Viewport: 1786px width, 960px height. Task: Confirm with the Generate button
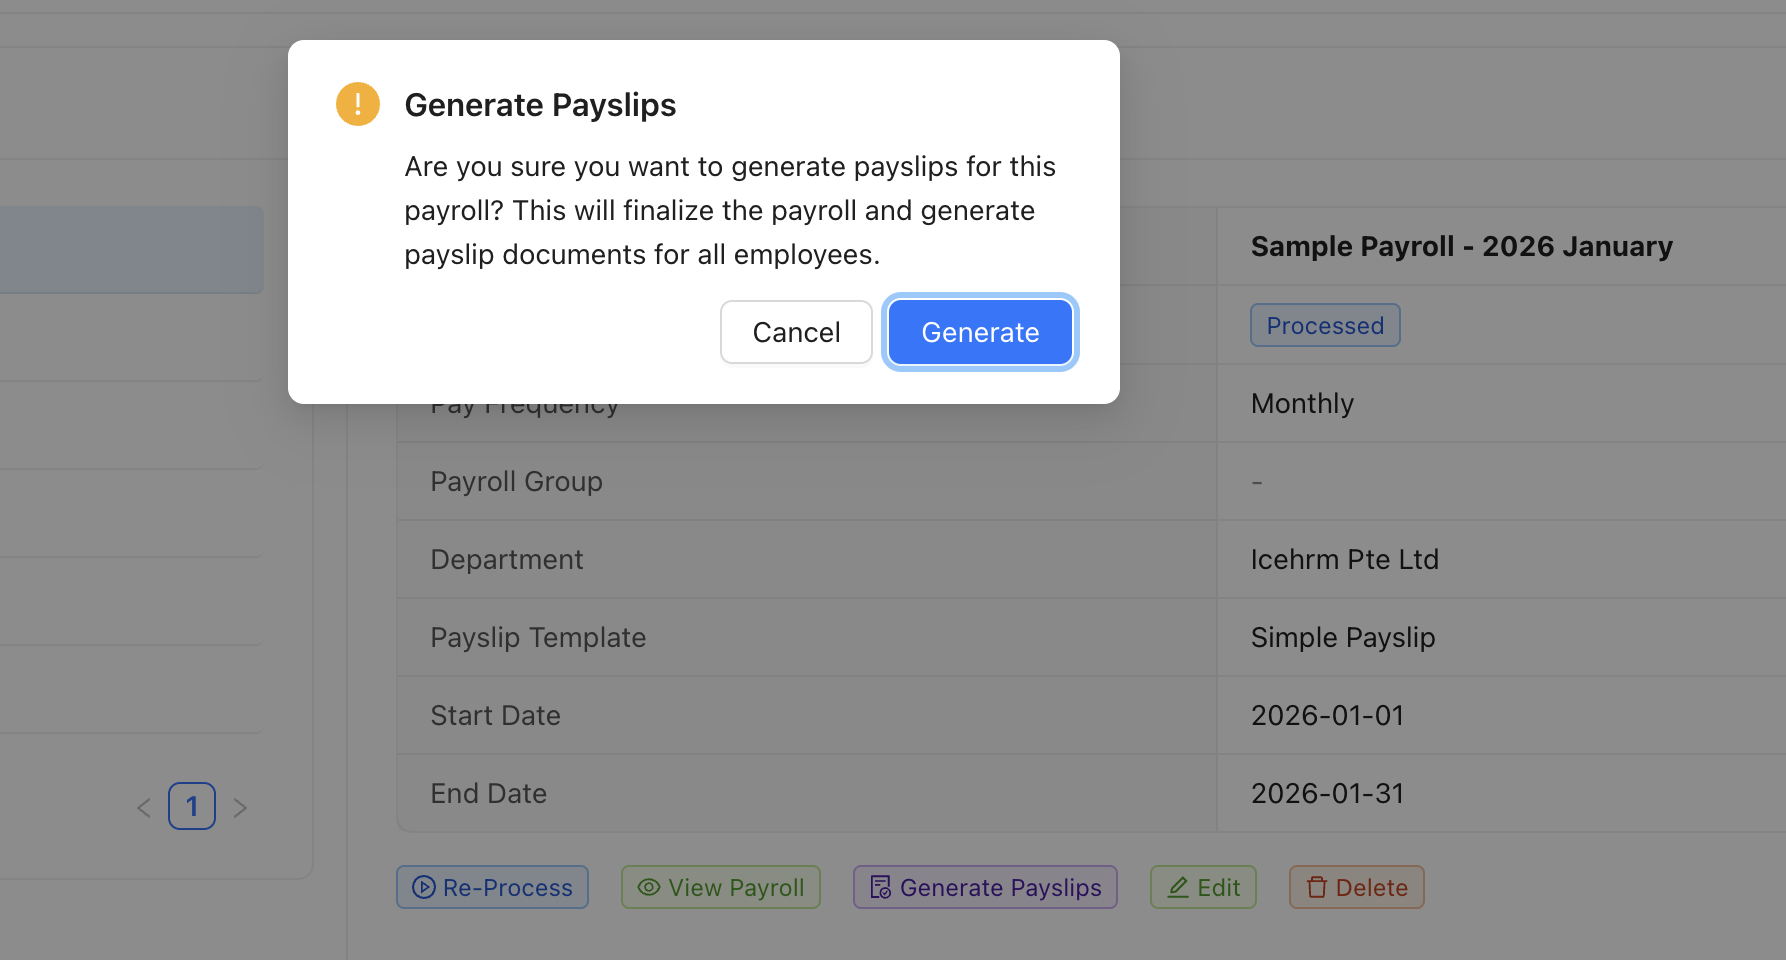coord(980,332)
